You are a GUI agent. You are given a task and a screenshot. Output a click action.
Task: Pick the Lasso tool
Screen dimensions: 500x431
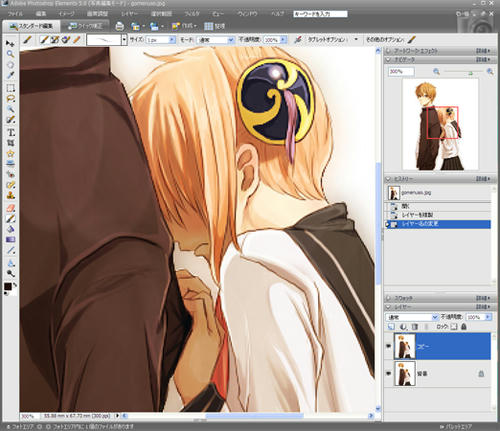(x=10, y=99)
